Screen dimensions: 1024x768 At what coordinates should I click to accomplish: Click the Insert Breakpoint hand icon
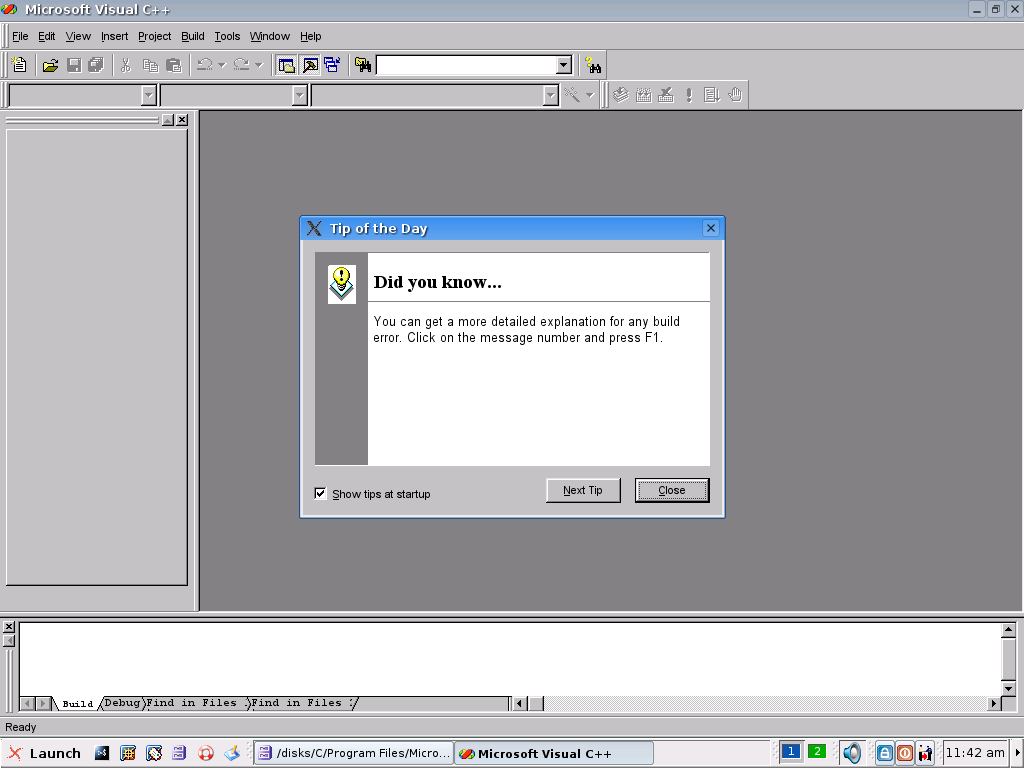pos(735,95)
